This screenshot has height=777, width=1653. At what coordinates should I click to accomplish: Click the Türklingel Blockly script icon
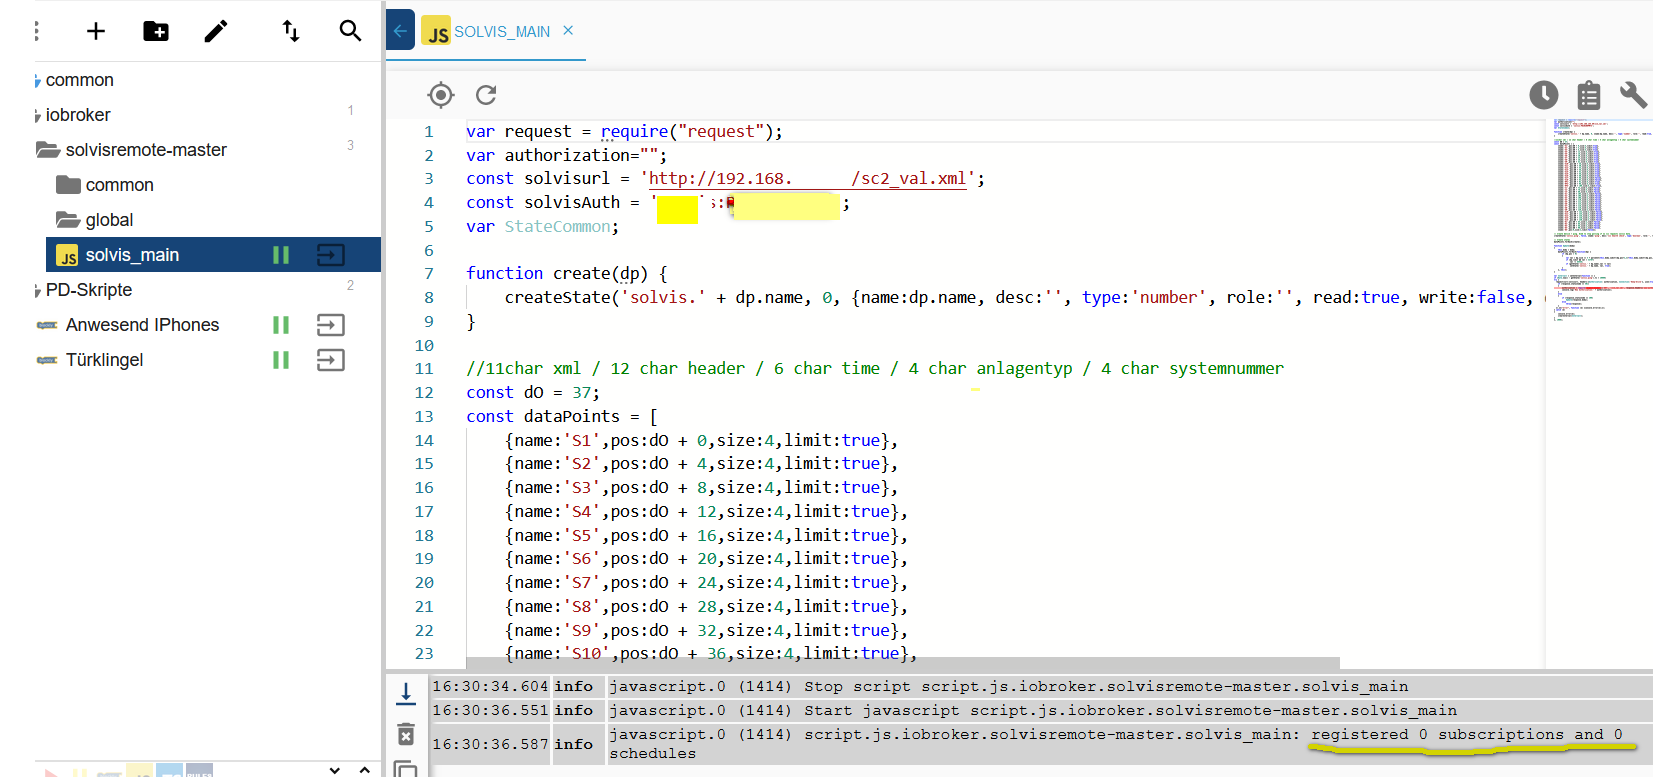coord(47,360)
